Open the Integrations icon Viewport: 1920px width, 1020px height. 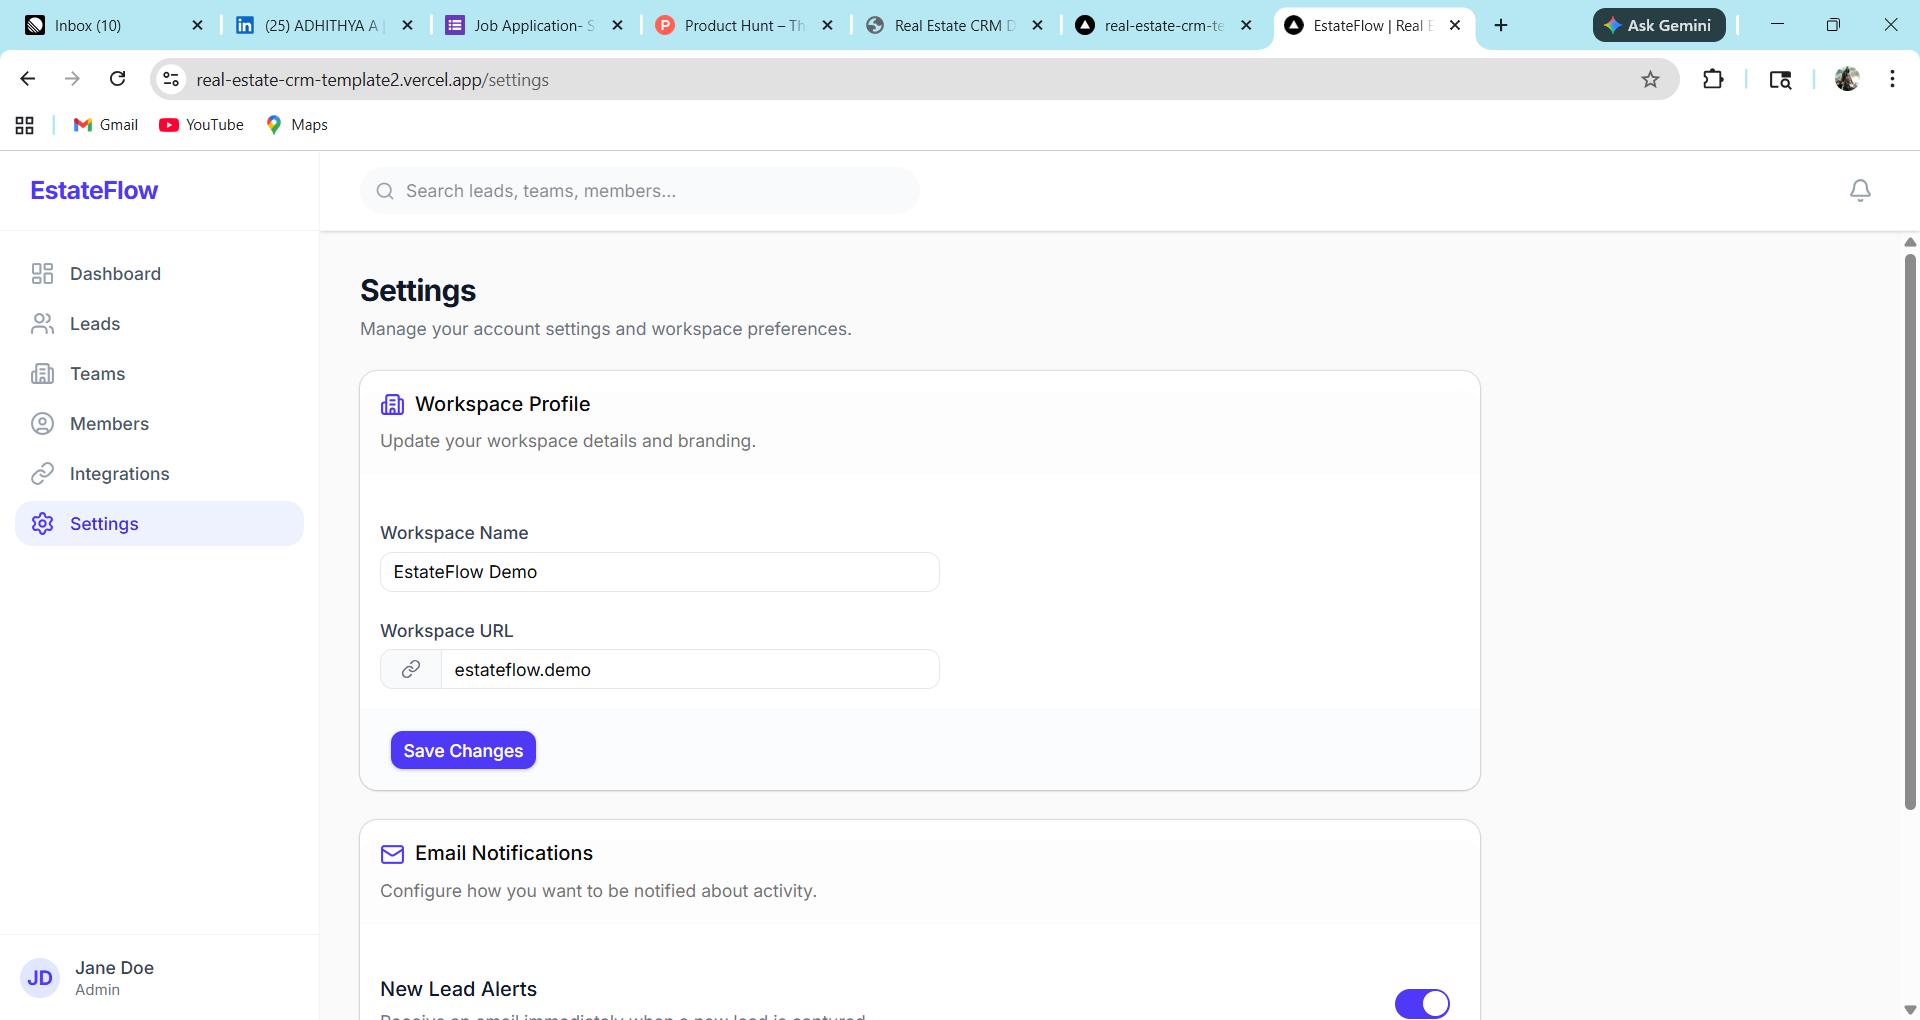41,473
